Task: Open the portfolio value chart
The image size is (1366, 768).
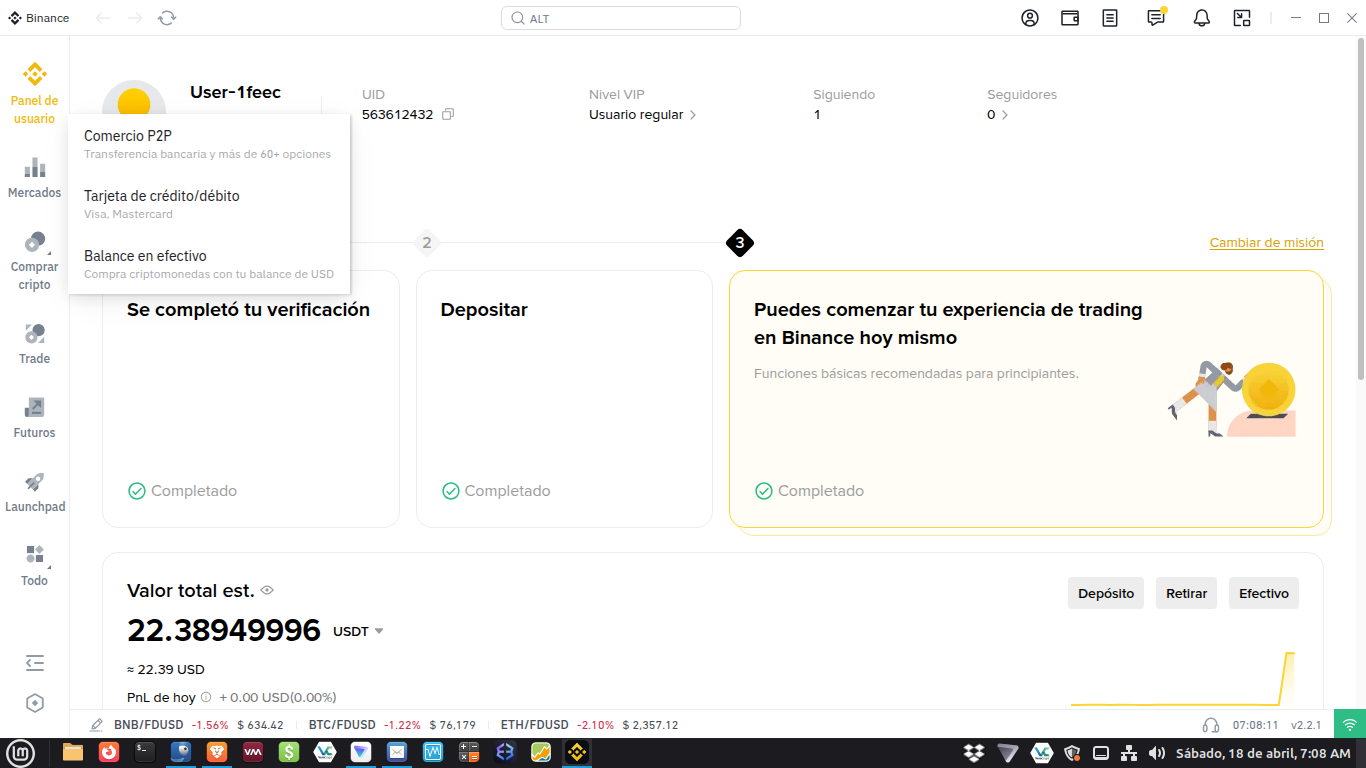Action: (x=1183, y=679)
